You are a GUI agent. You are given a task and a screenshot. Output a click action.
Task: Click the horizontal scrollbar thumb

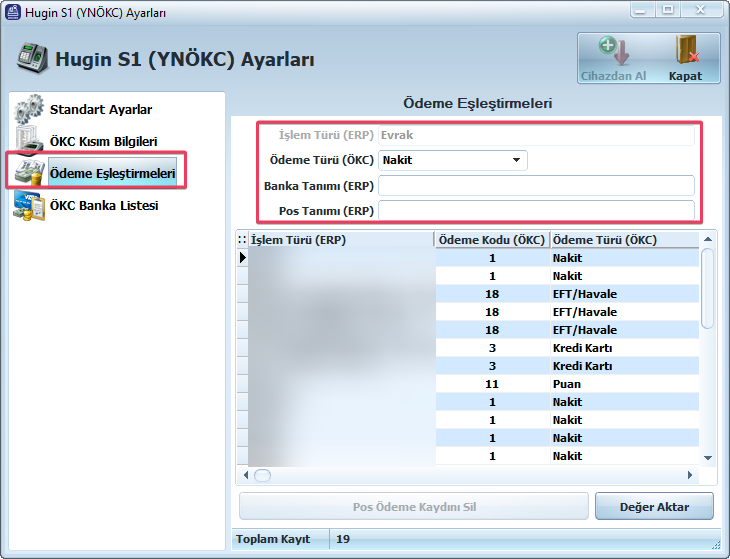tap(263, 475)
